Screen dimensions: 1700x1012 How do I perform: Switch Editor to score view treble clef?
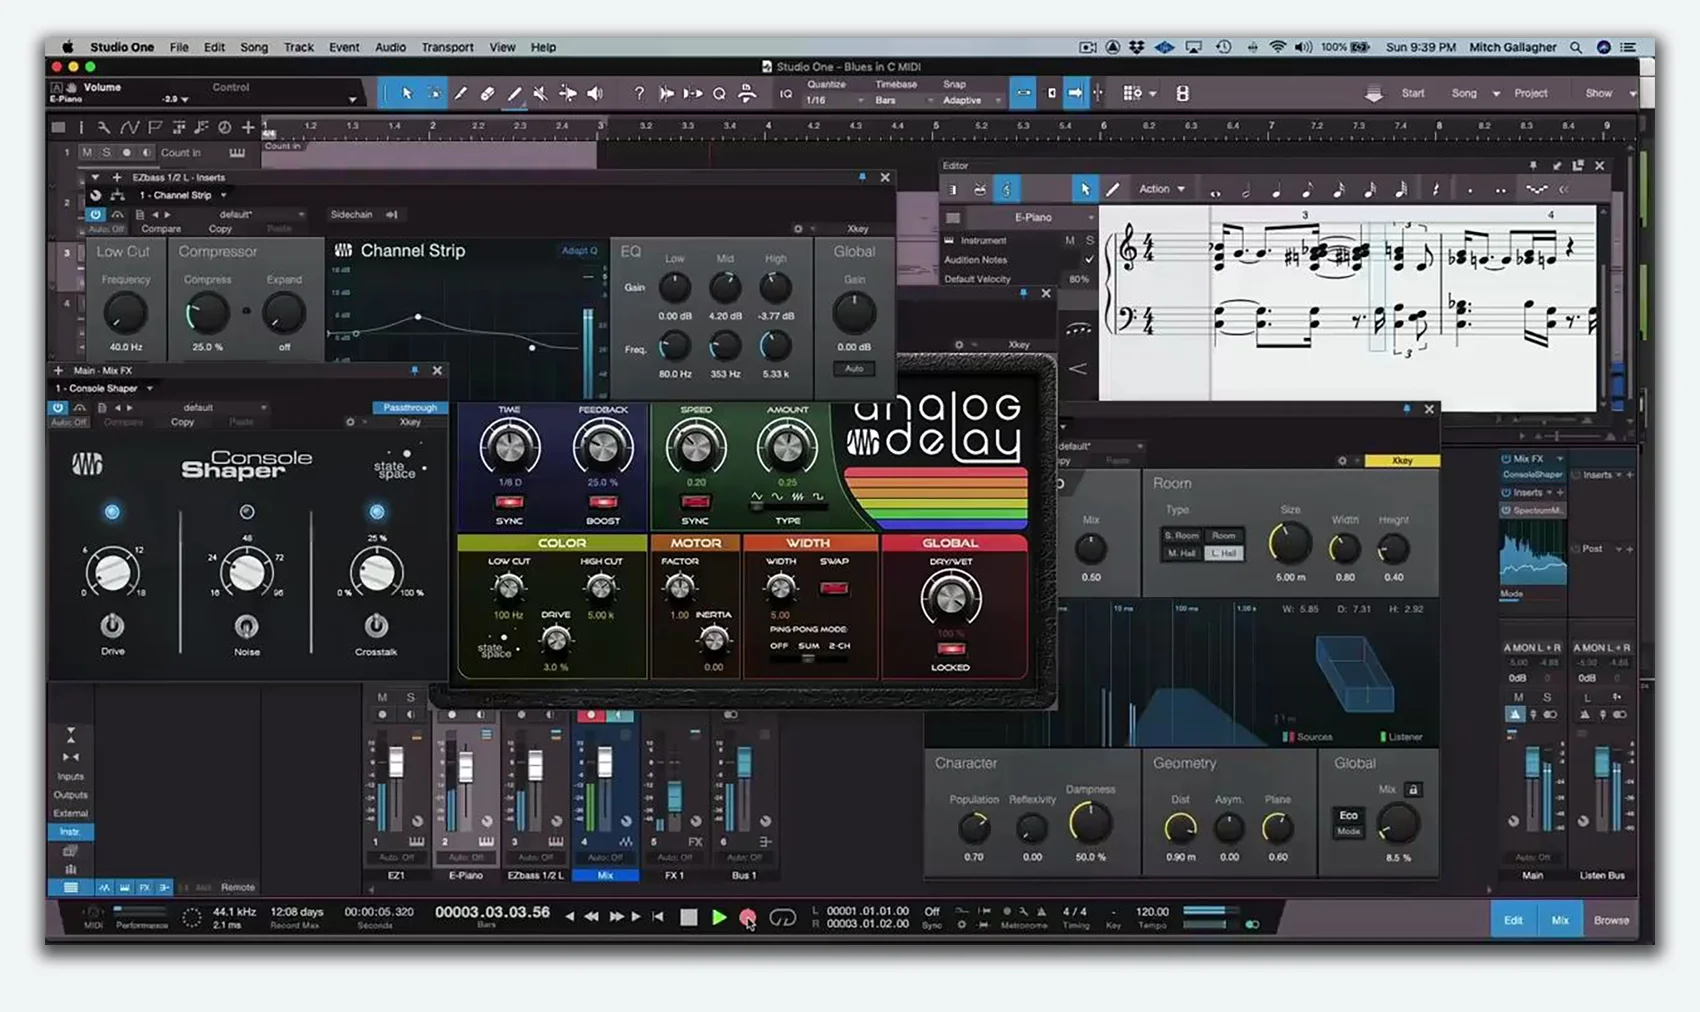tap(1007, 189)
